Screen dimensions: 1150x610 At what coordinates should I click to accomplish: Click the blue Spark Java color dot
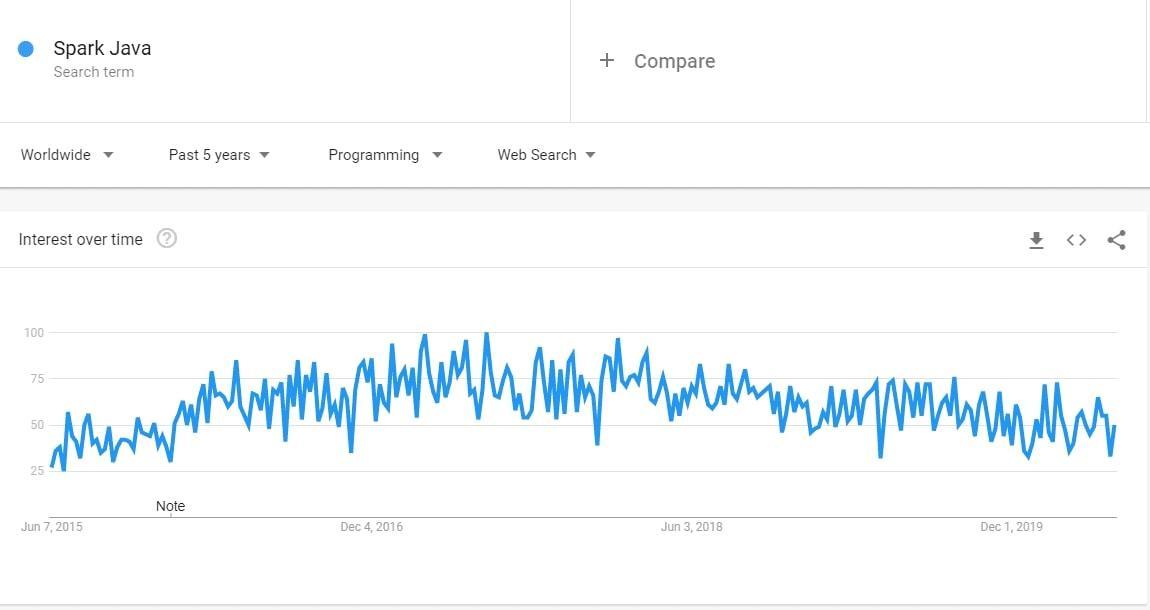click(26, 49)
